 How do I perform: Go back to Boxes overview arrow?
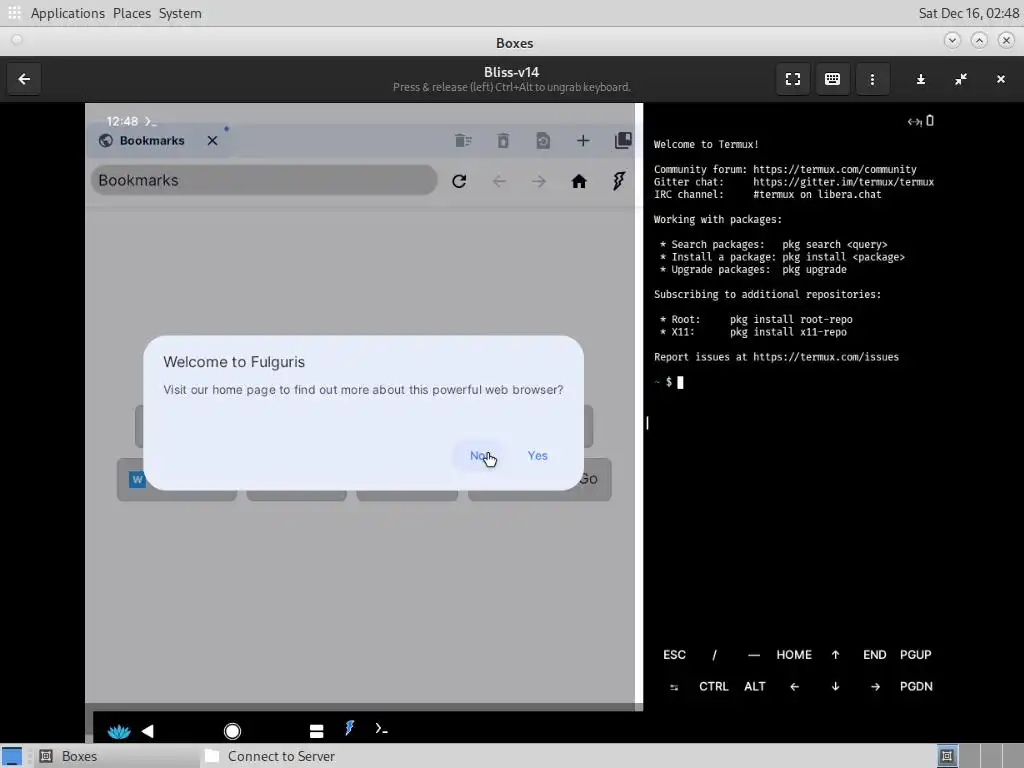(x=24, y=79)
